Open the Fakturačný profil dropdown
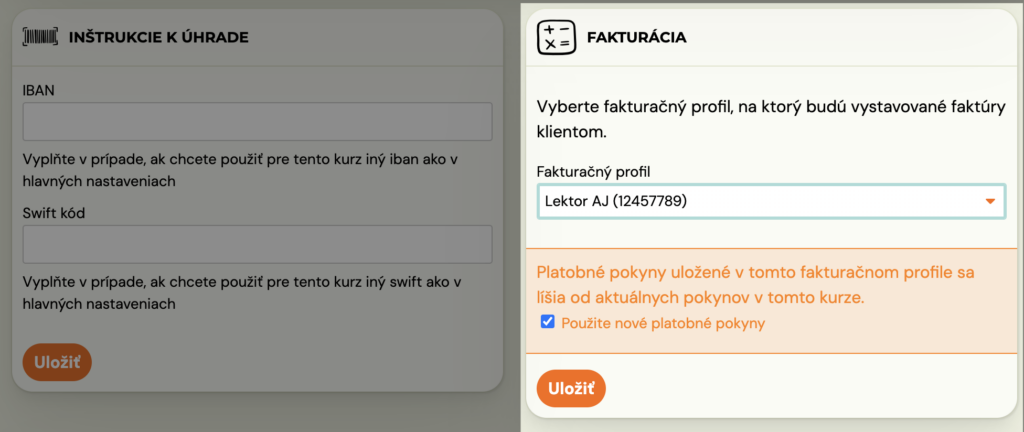The height and width of the screenshot is (432, 1024). pos(771,201)
